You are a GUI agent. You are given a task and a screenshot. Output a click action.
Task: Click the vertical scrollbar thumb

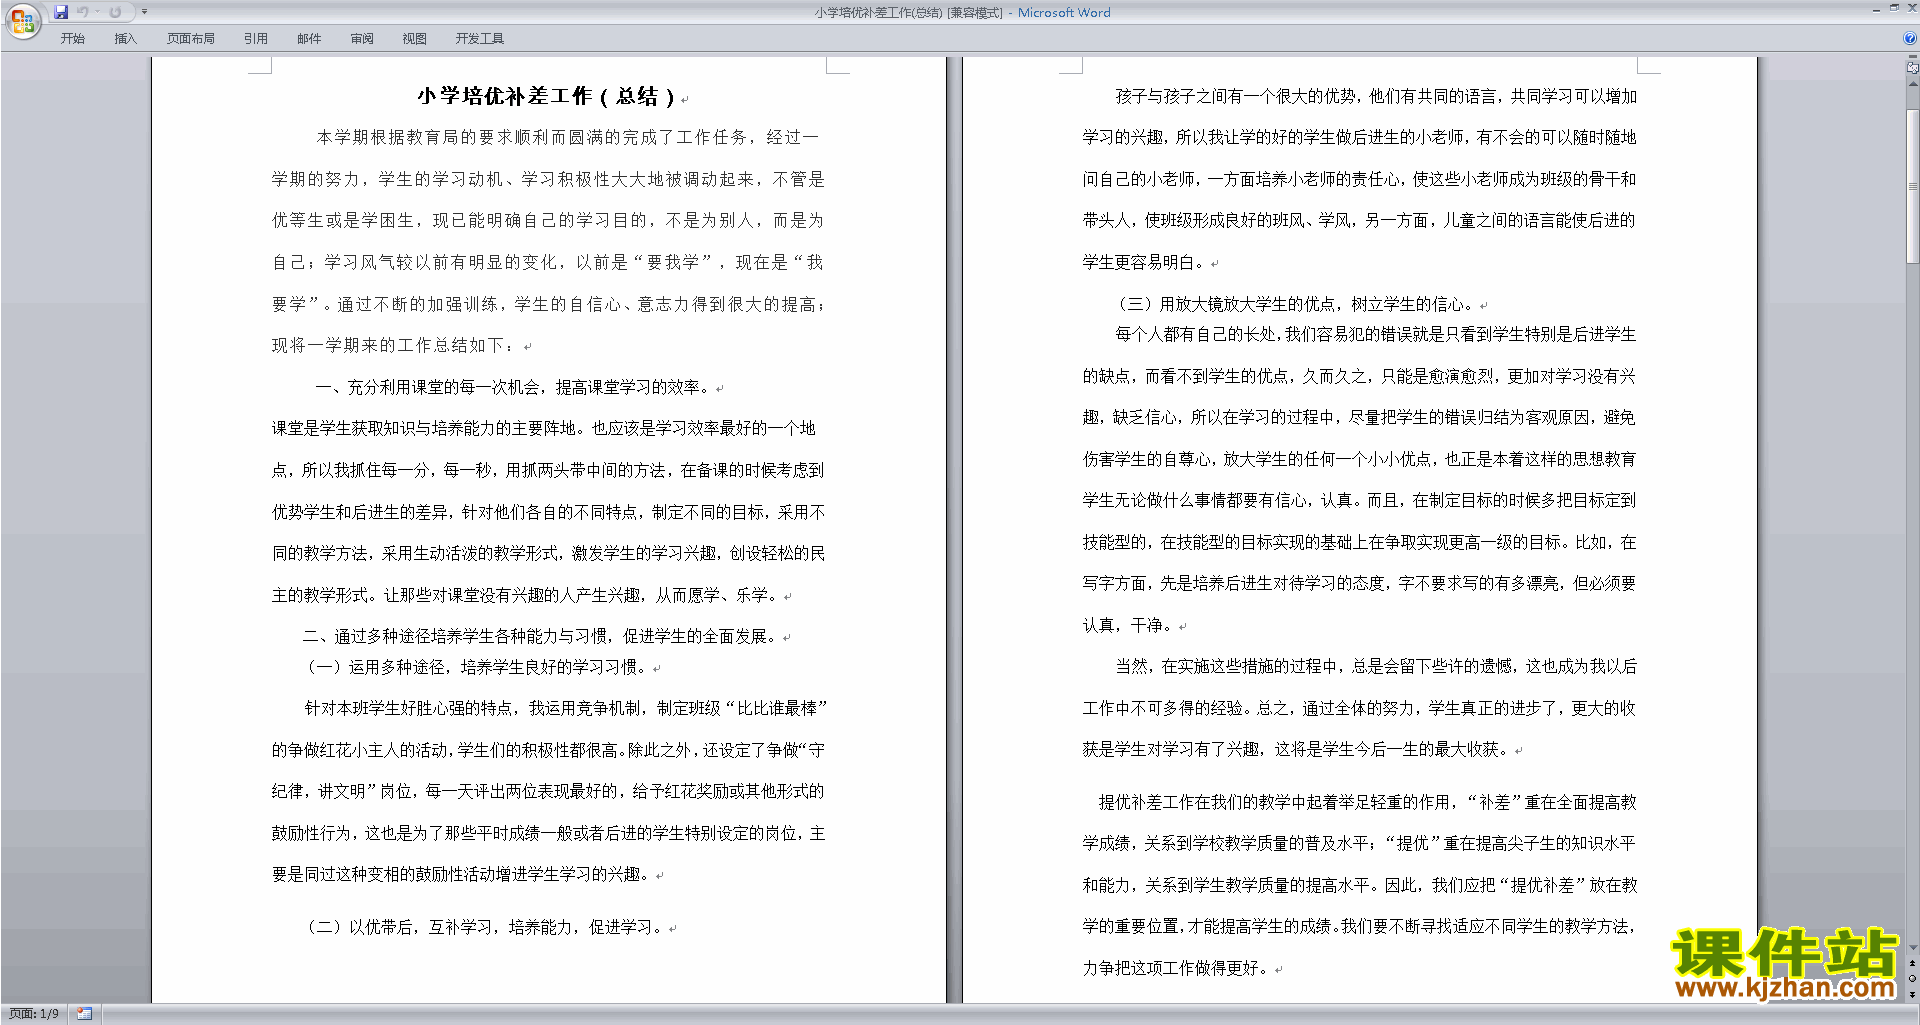tap(1913, 185)
